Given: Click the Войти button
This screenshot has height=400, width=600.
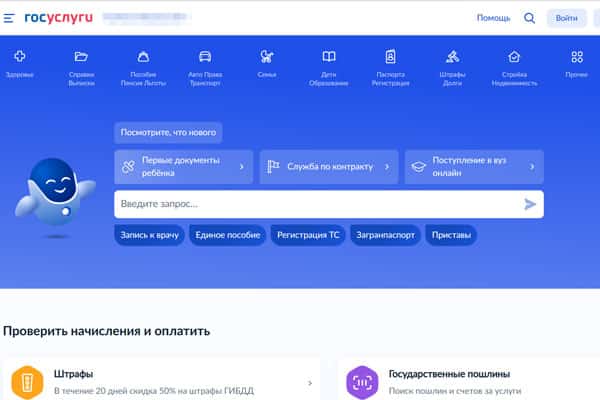Looking at the screenshot, I should click(566, 18).
